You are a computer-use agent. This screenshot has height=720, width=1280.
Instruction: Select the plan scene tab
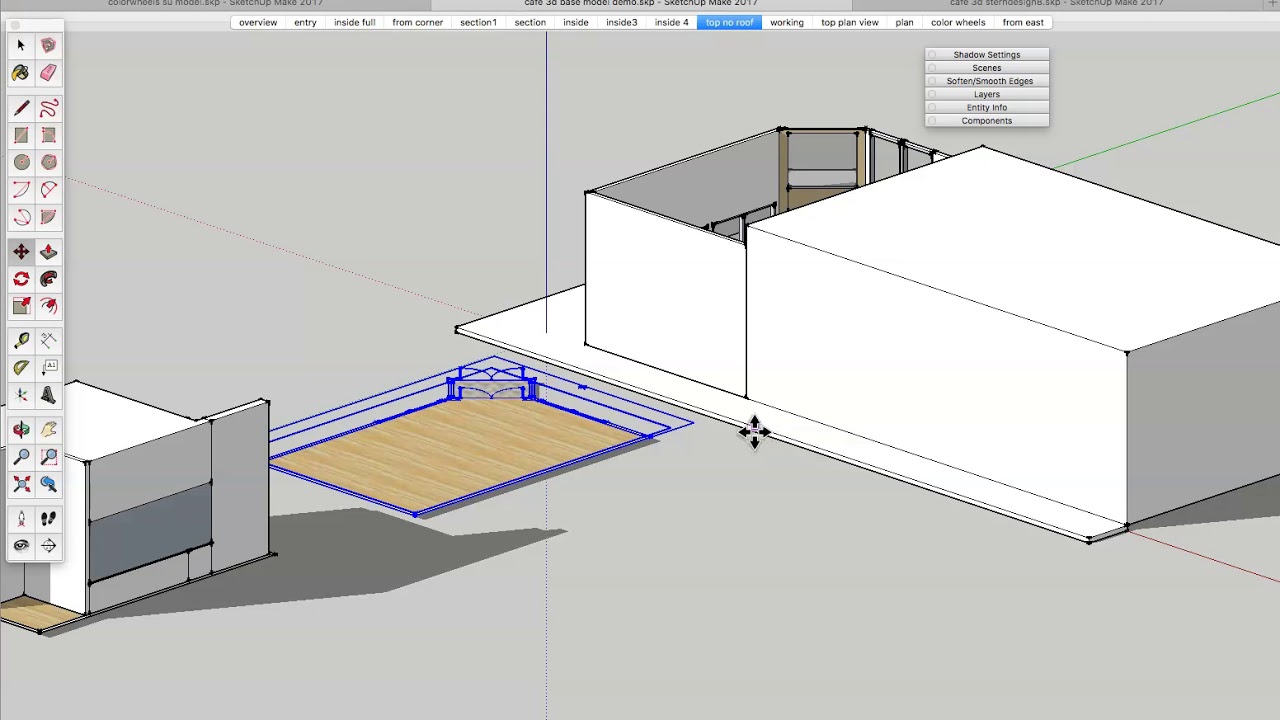tap(904, 22)
